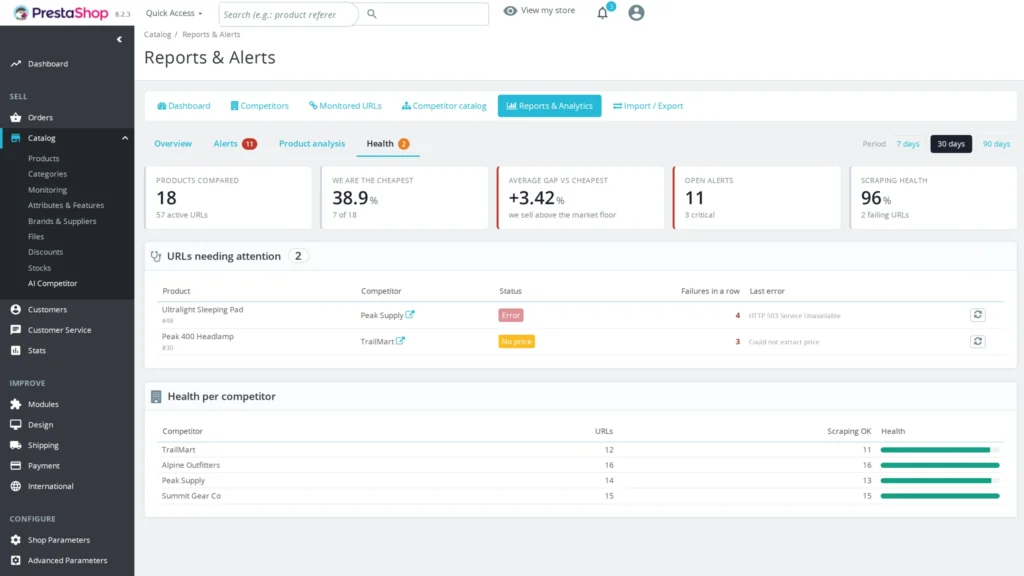Select the 90 days period
Image resolution: width=1024 pixels, height=576 pixels.
pos(997,144)
